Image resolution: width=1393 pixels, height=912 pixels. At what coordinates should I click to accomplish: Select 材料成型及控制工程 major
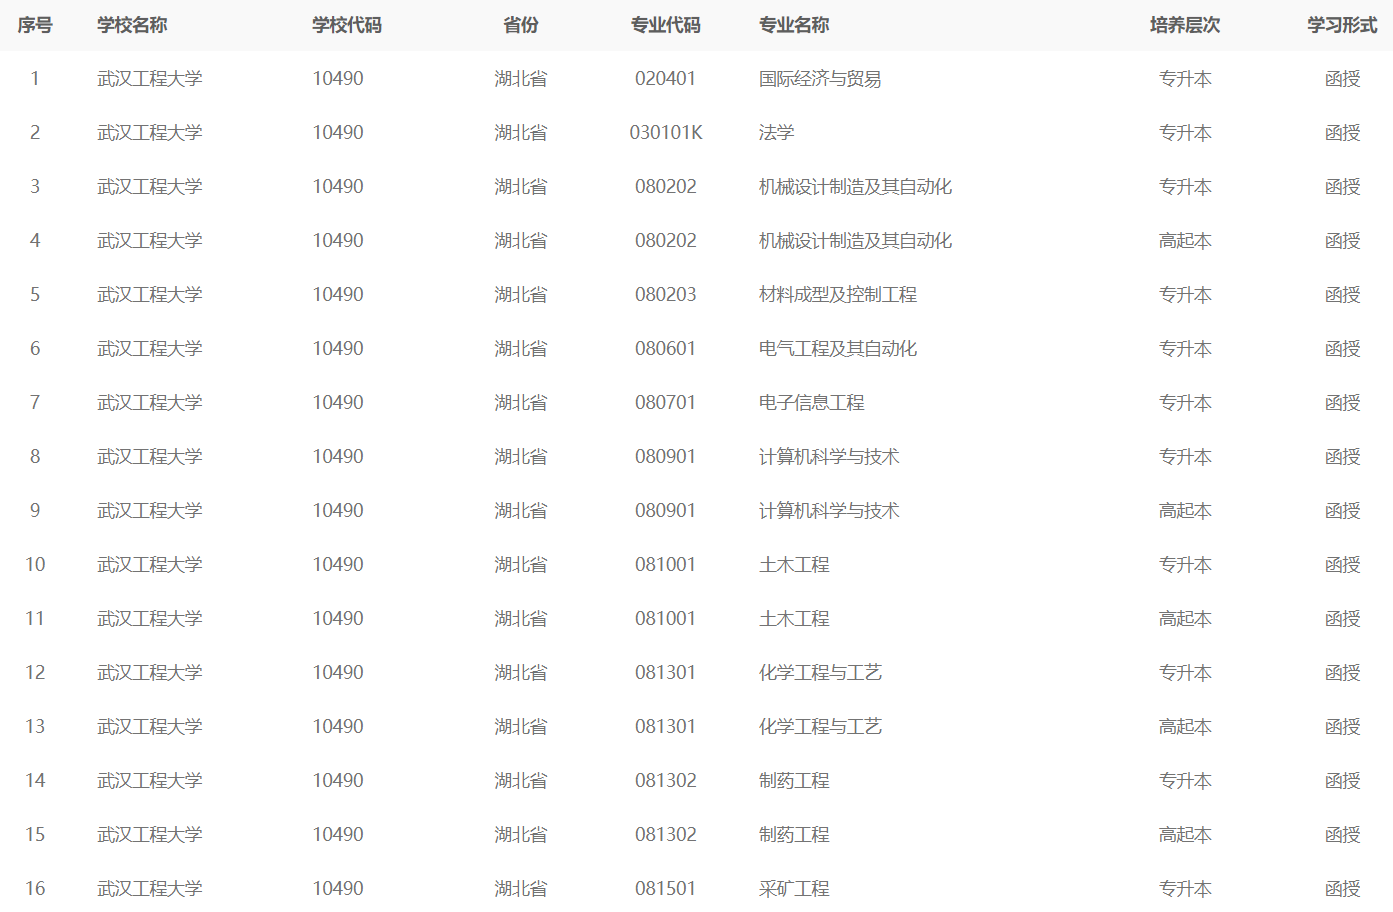pos(838,295)
